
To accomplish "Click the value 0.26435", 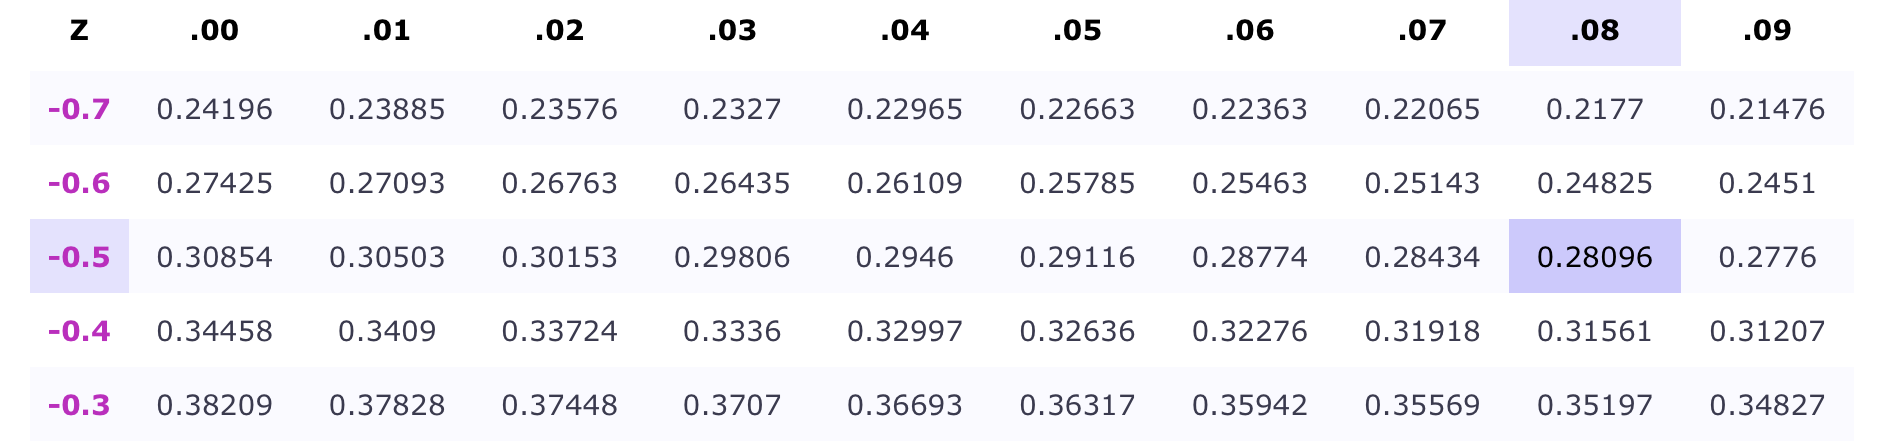I will click(732, 183).
